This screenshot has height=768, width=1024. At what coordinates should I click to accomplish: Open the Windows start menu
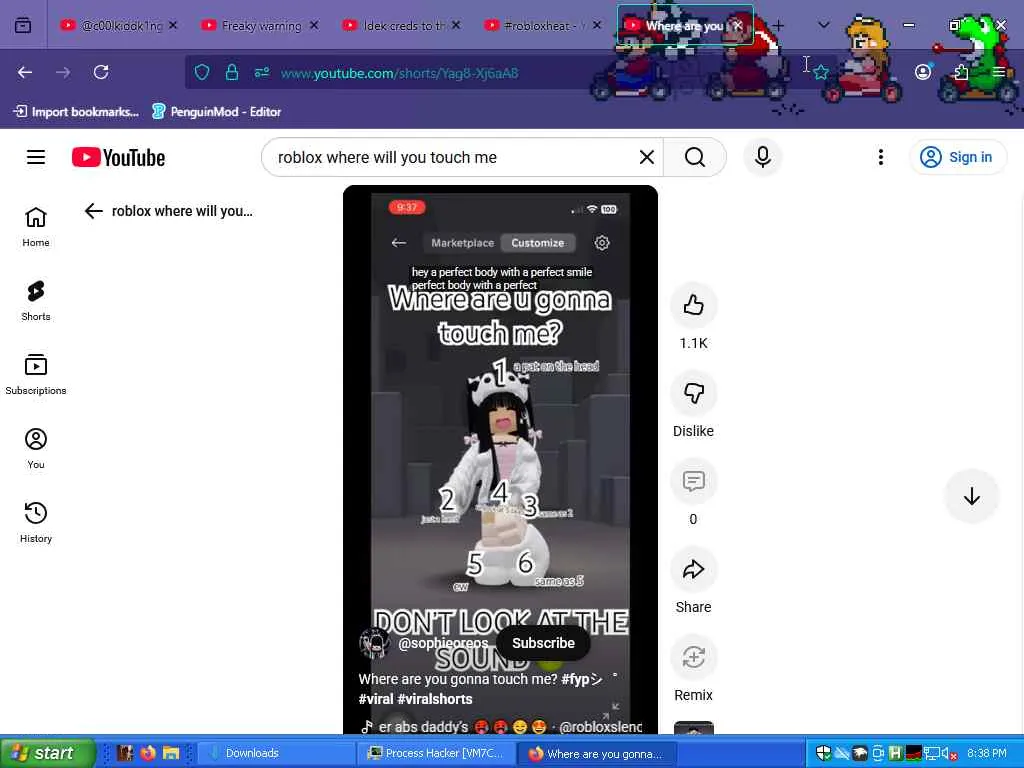point(46,753)
